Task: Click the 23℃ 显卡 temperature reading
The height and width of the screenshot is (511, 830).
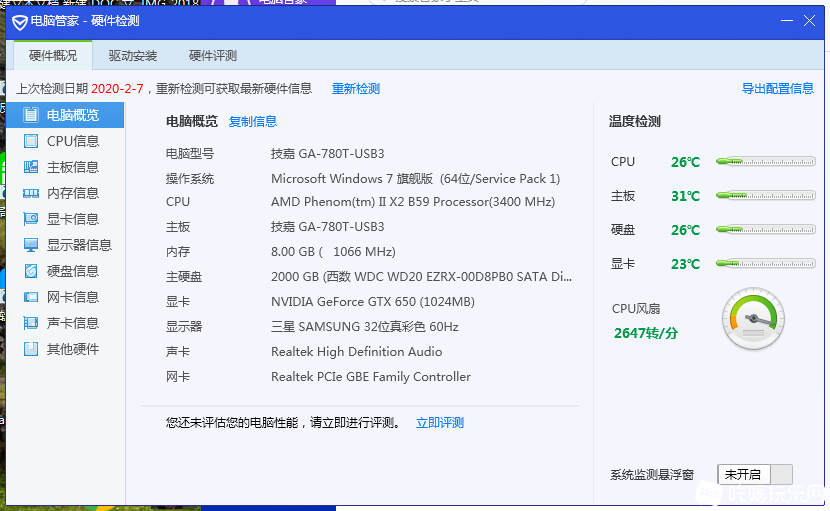Action: (x=685, y=264)
